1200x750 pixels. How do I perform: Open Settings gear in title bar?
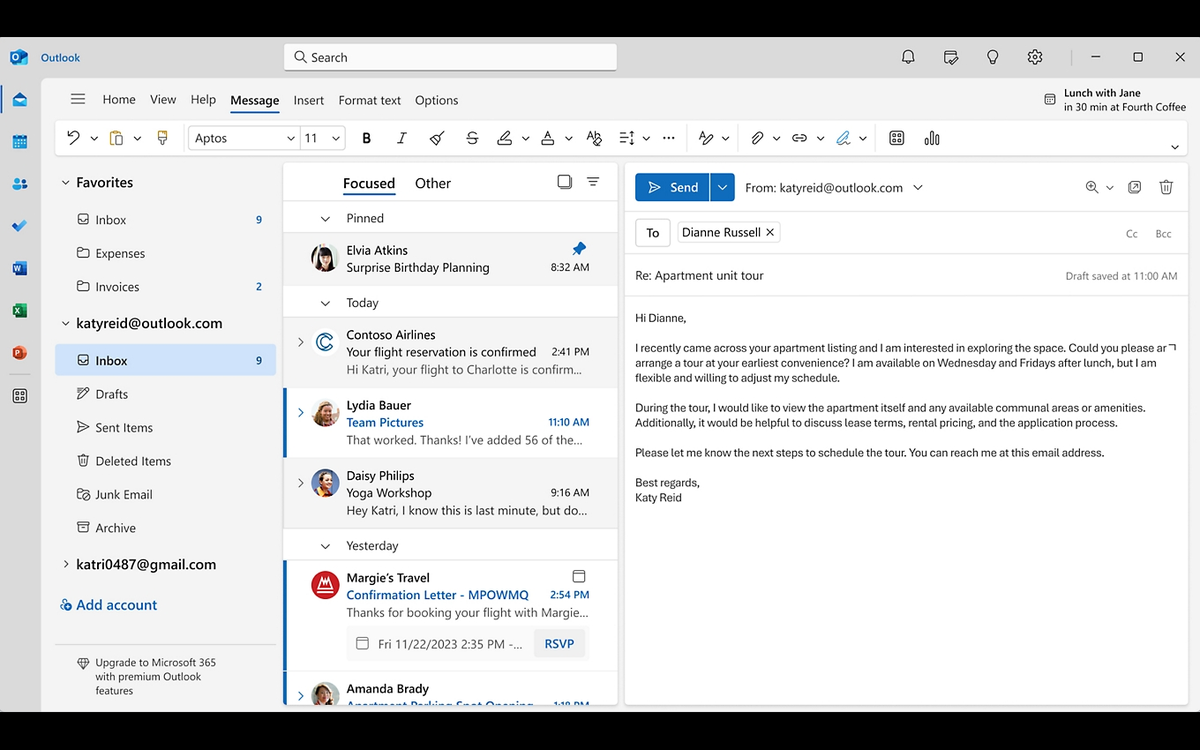[x=1035, y=57]
